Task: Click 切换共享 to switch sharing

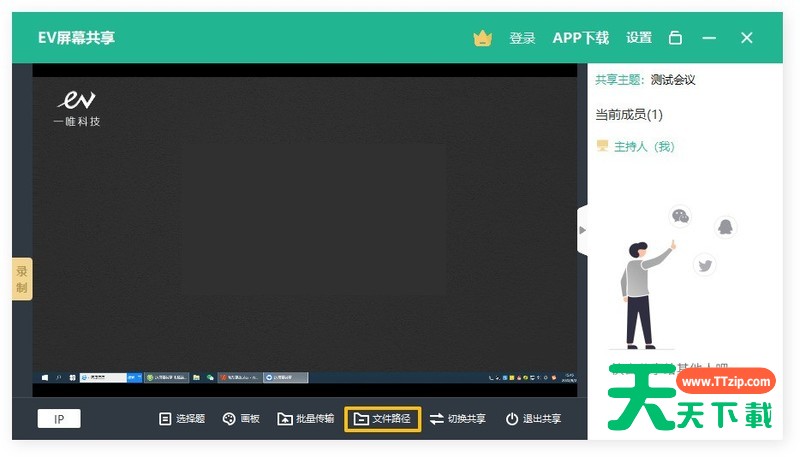Action: pyautogui.click(x=458, y=419)
